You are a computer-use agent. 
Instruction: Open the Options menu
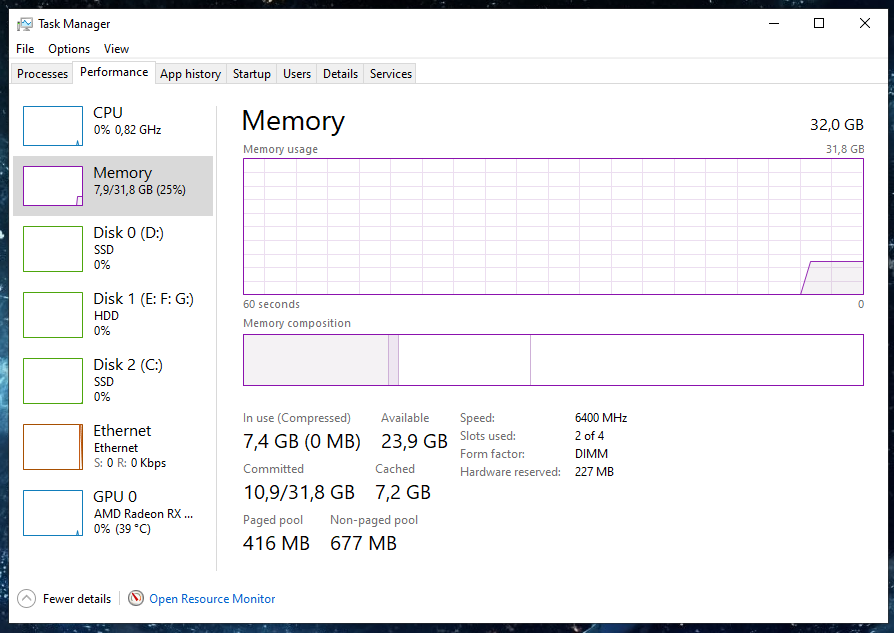coord(69,49)
